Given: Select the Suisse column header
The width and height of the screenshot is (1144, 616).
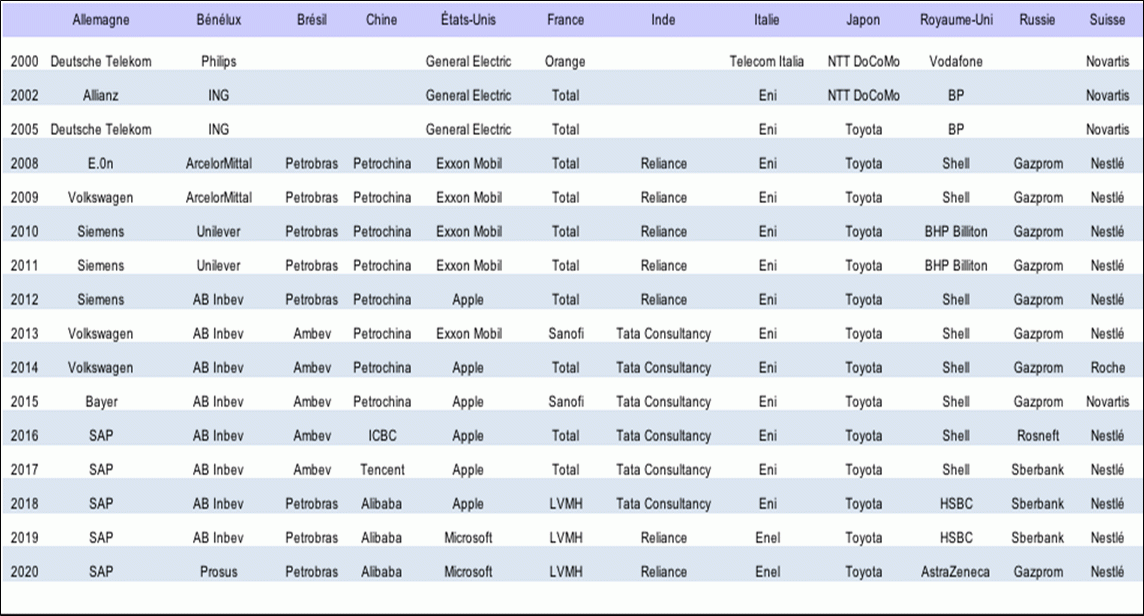Looking at the screenshot, I should coord(1107,20).
